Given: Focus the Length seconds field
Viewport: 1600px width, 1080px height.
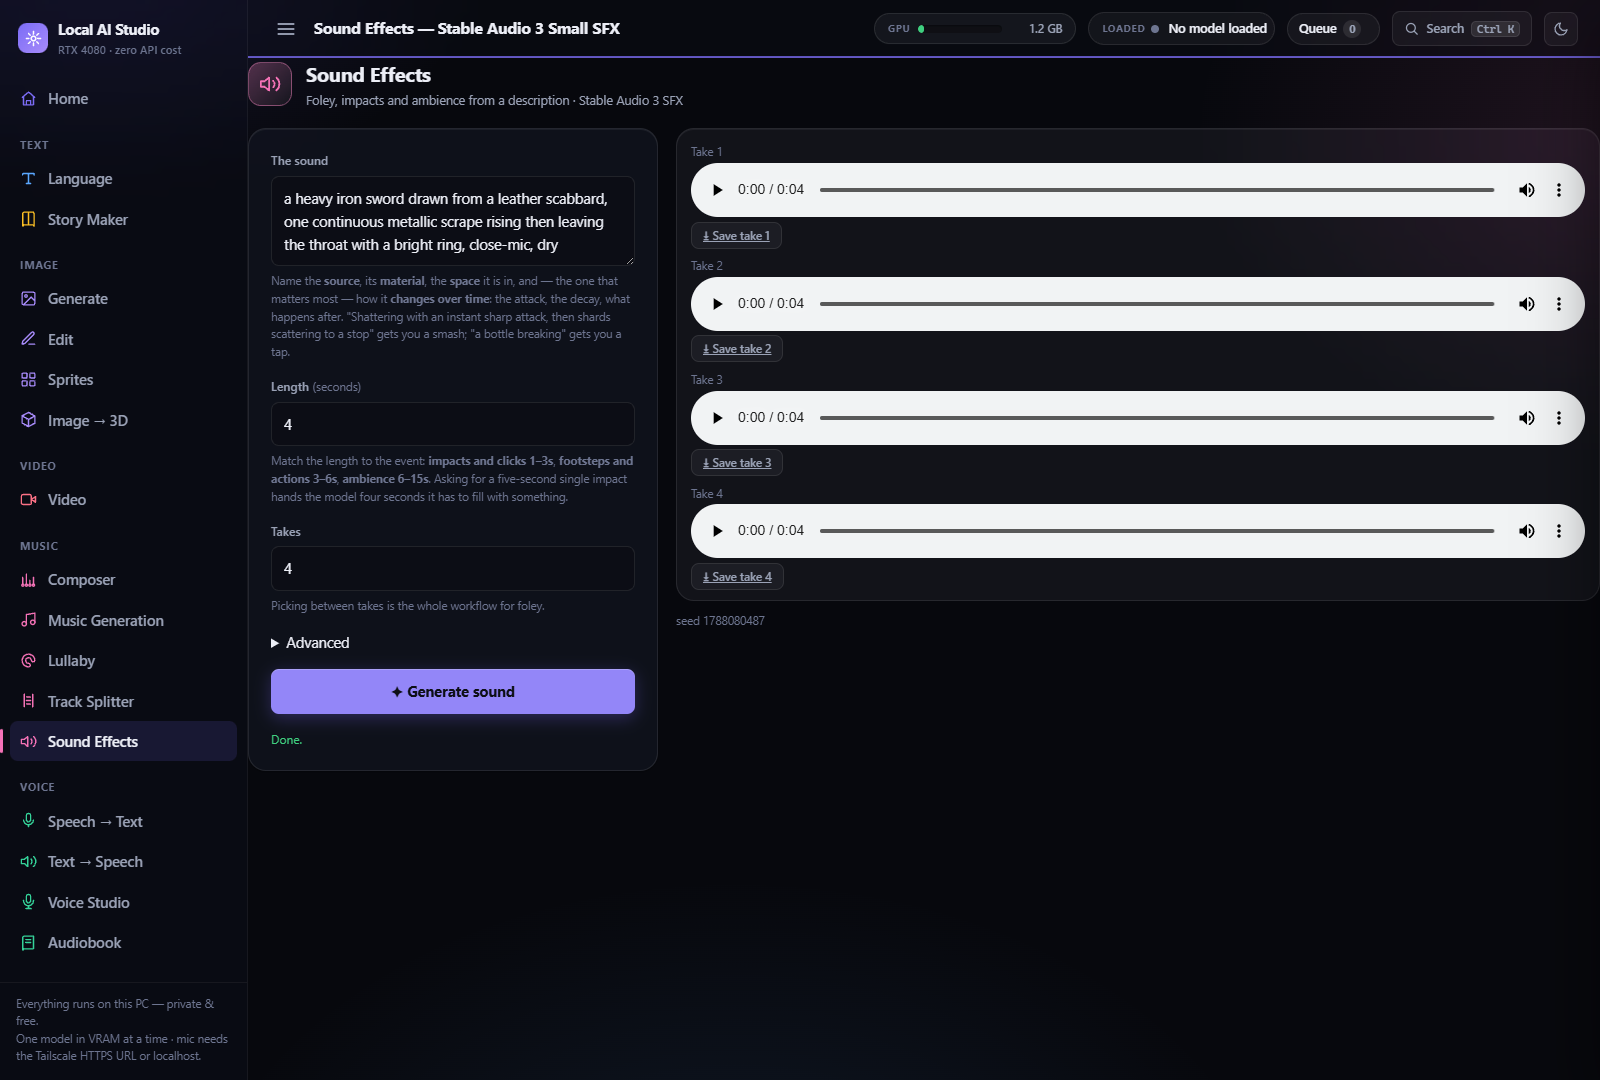Looking at the screenshot, I should 453,424.
